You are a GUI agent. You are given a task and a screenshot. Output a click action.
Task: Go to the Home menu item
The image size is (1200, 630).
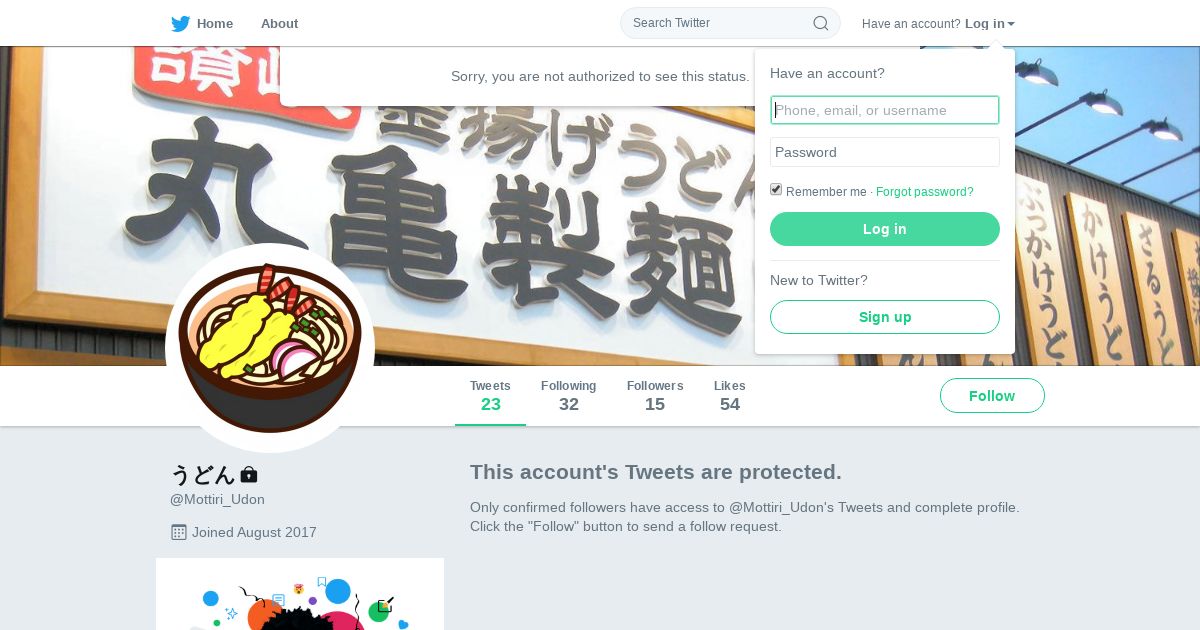215,23
